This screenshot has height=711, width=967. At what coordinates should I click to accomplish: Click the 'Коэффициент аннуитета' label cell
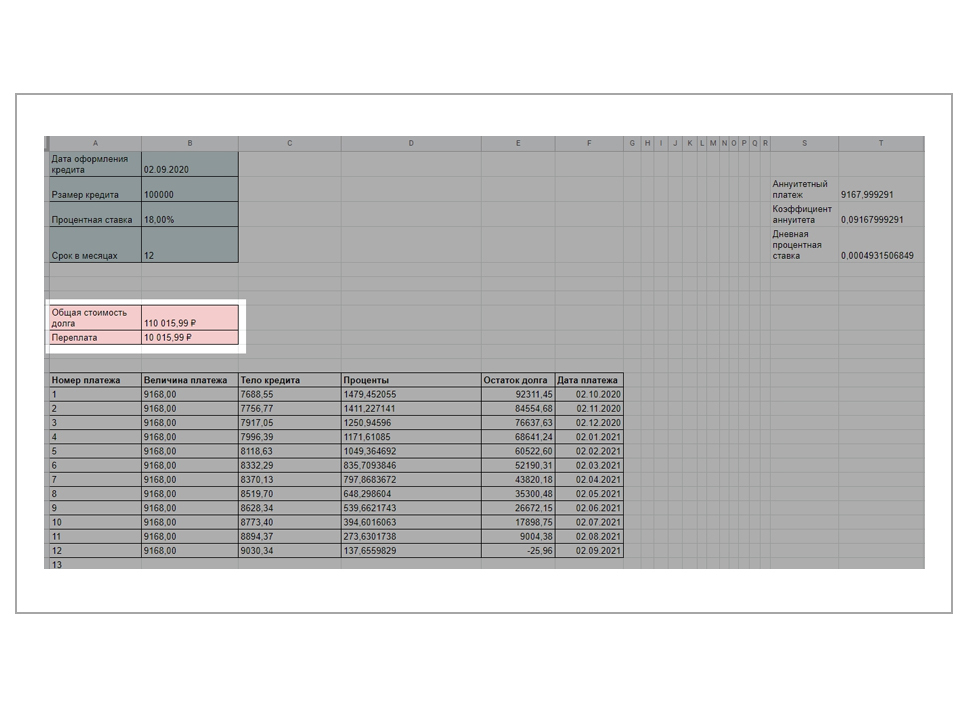click(x=804, y=214)
